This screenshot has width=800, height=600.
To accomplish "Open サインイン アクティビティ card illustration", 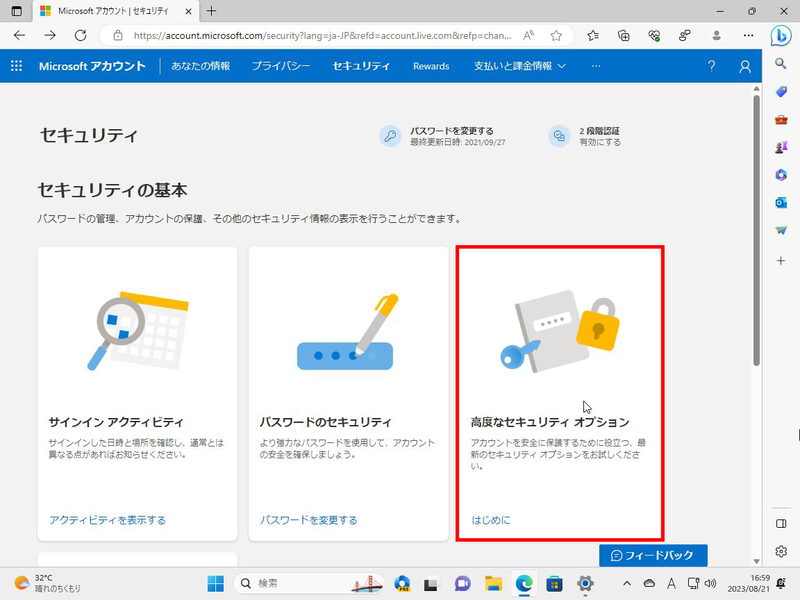I will click(x=138, y=331).
